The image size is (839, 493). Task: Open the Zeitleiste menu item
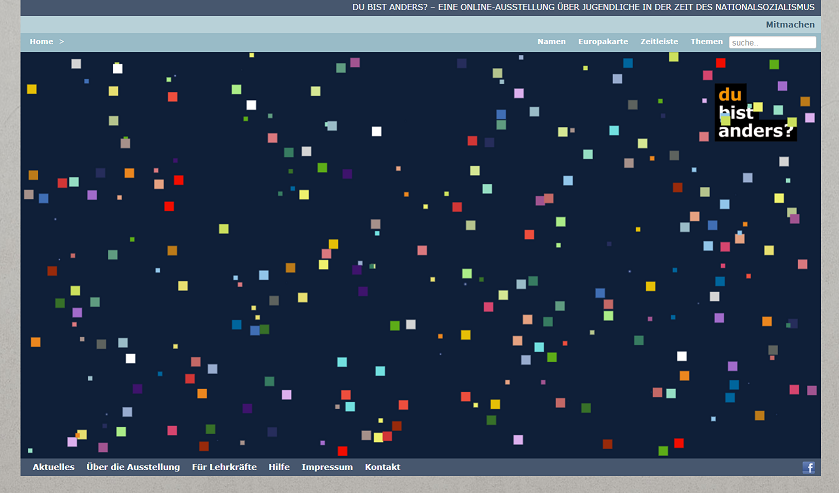pyautogui.click(x=659, y=41)
